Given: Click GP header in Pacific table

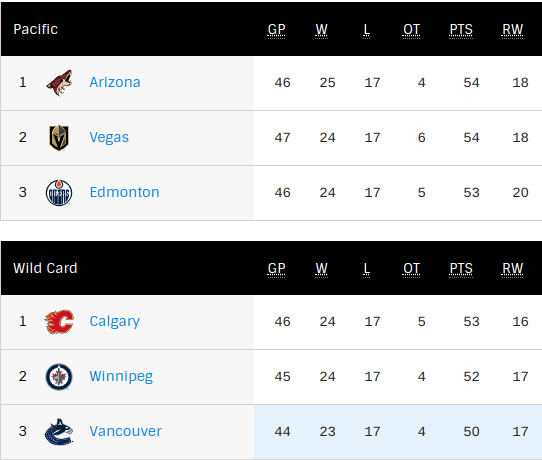Looking at the screenshot, I should click(277, 30).
